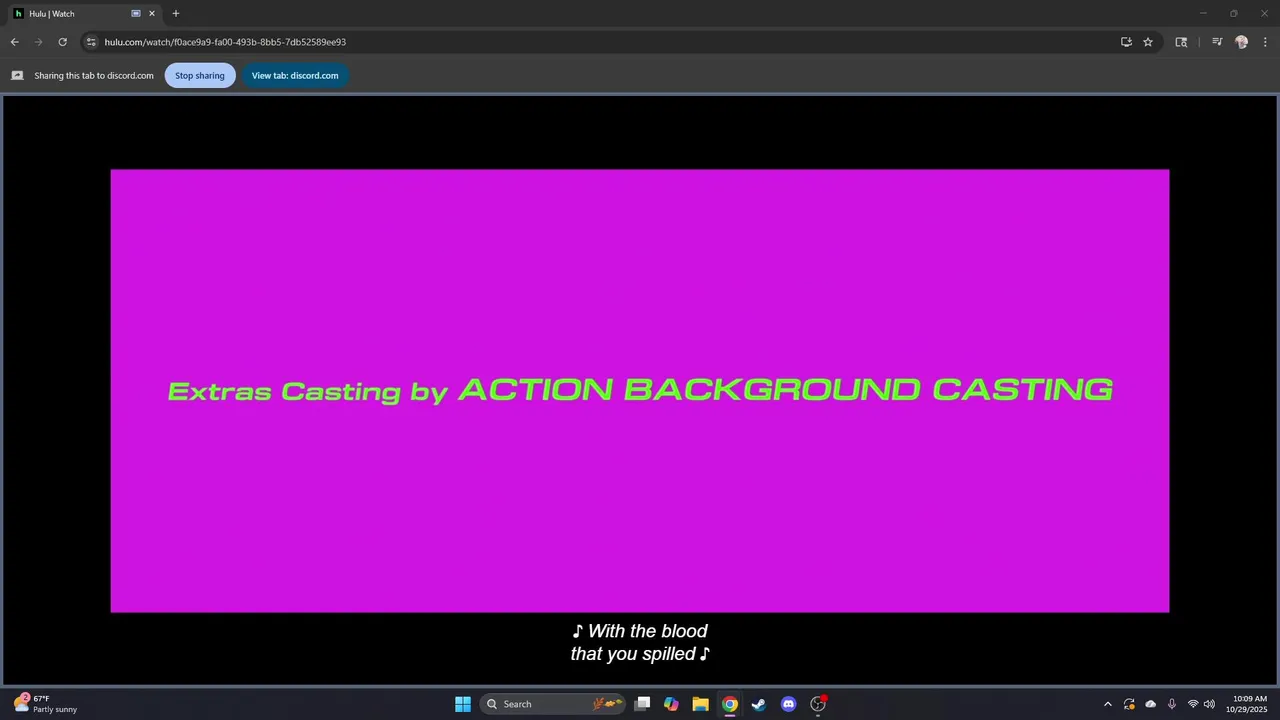The image size is (1280, 720).
Task: Open a new browser tab
Action: pyautogui.click(x=176, y=14)
